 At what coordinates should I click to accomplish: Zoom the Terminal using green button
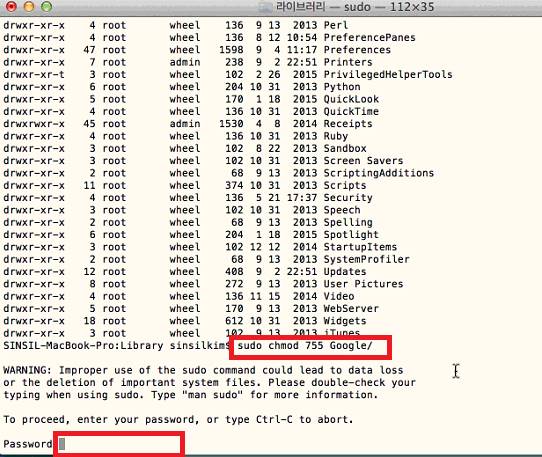[x=46, y=6]
